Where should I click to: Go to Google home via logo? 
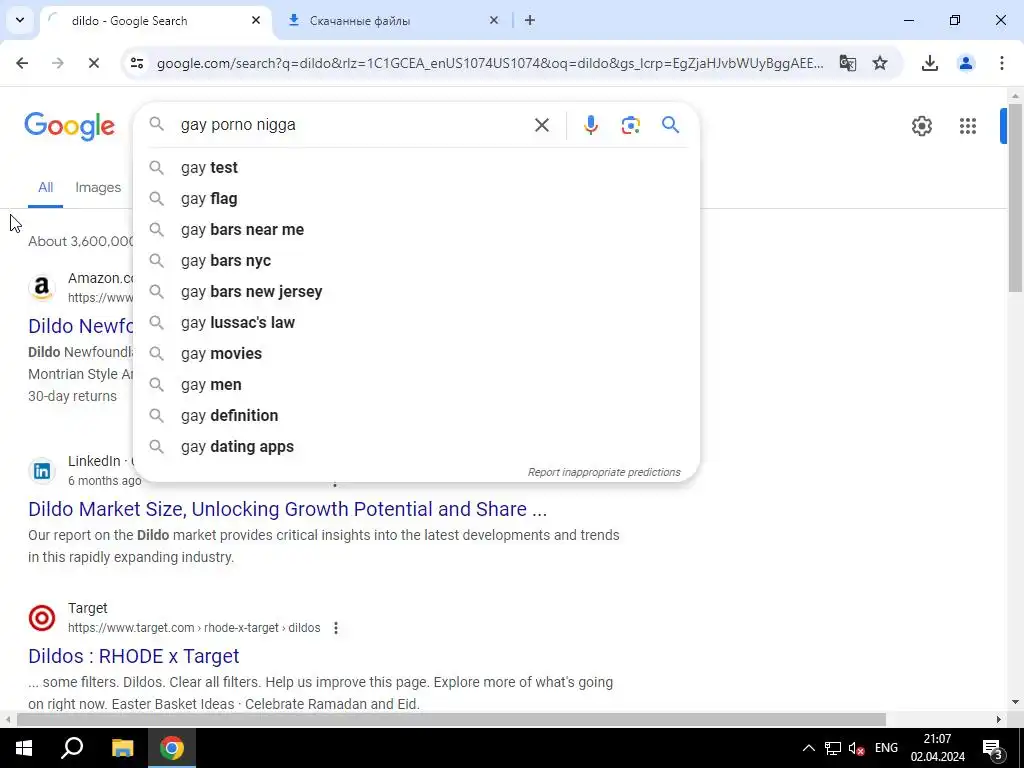click(69, 126)
